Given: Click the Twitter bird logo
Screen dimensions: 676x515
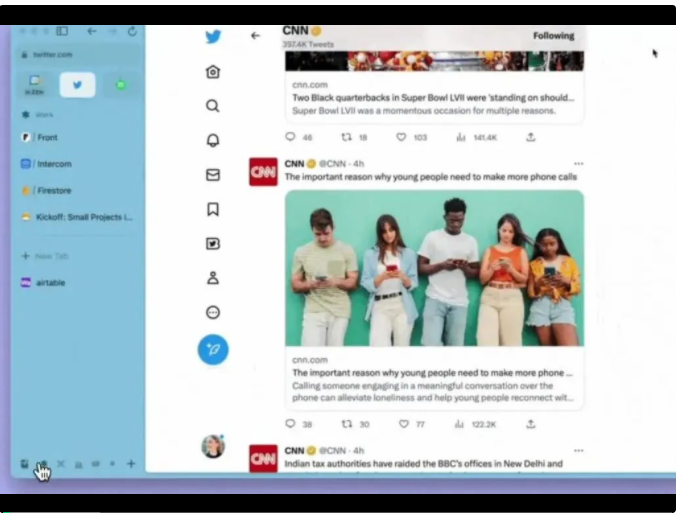Looking at the screenshot, I should [213, 36].
